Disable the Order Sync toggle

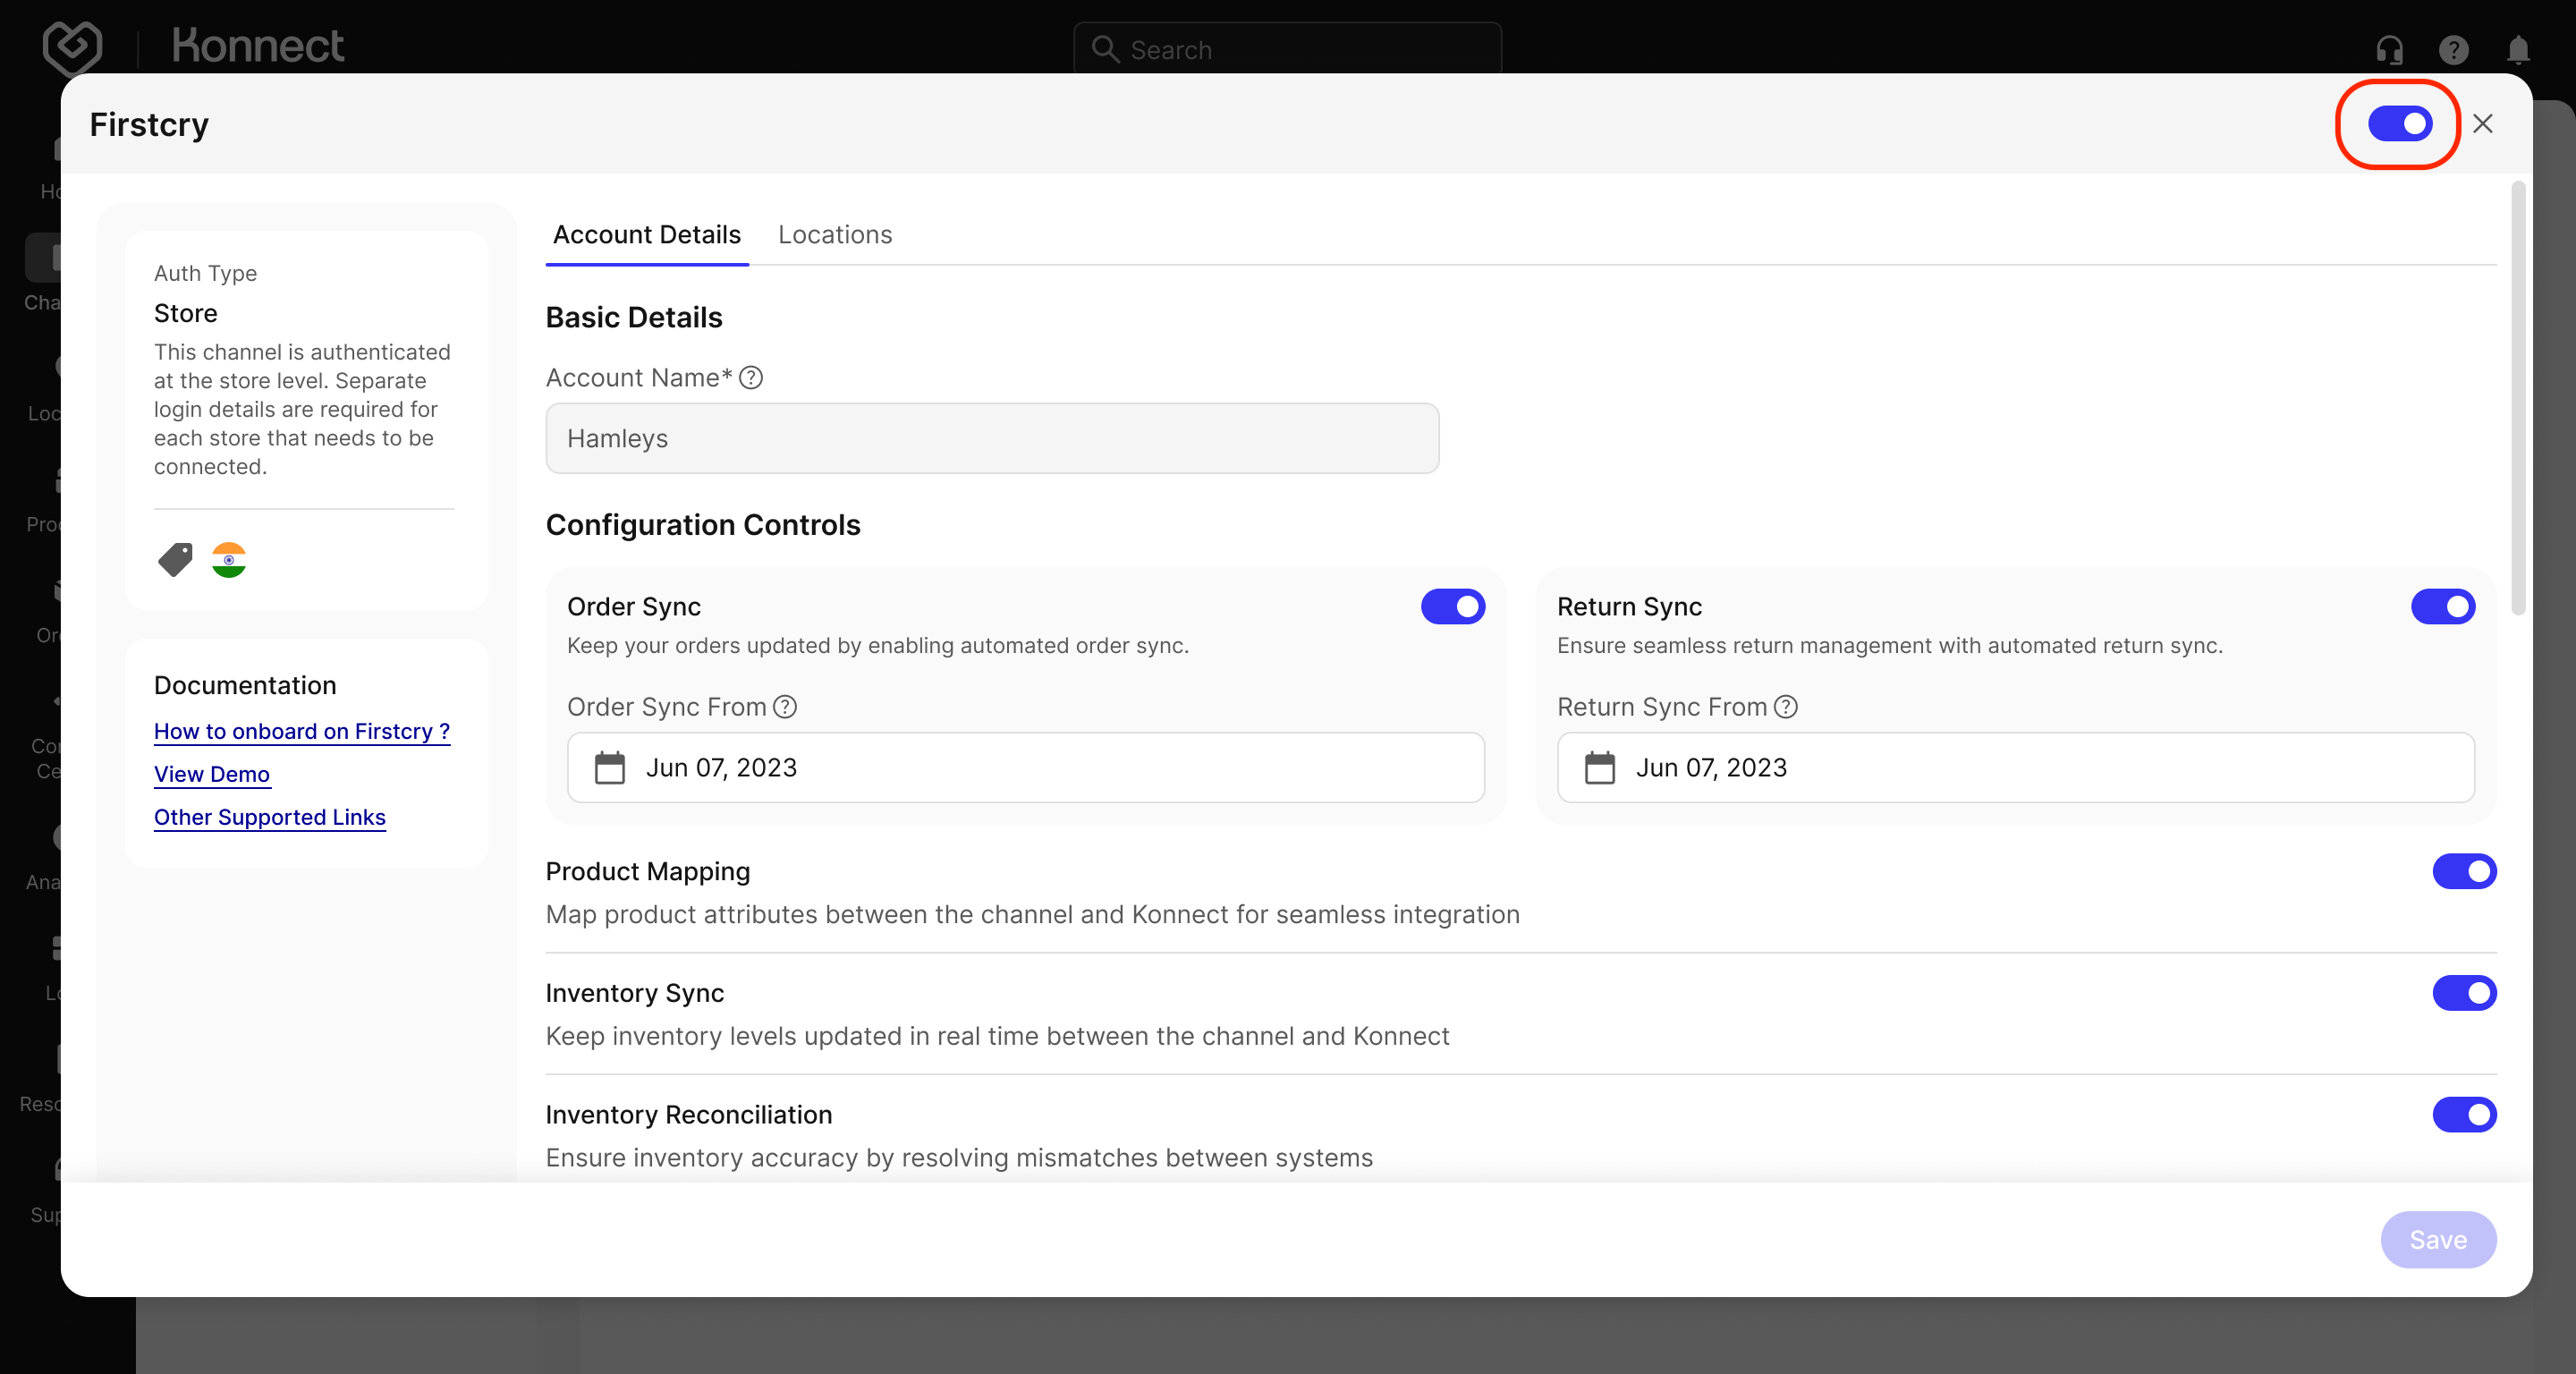point(1453,606)
